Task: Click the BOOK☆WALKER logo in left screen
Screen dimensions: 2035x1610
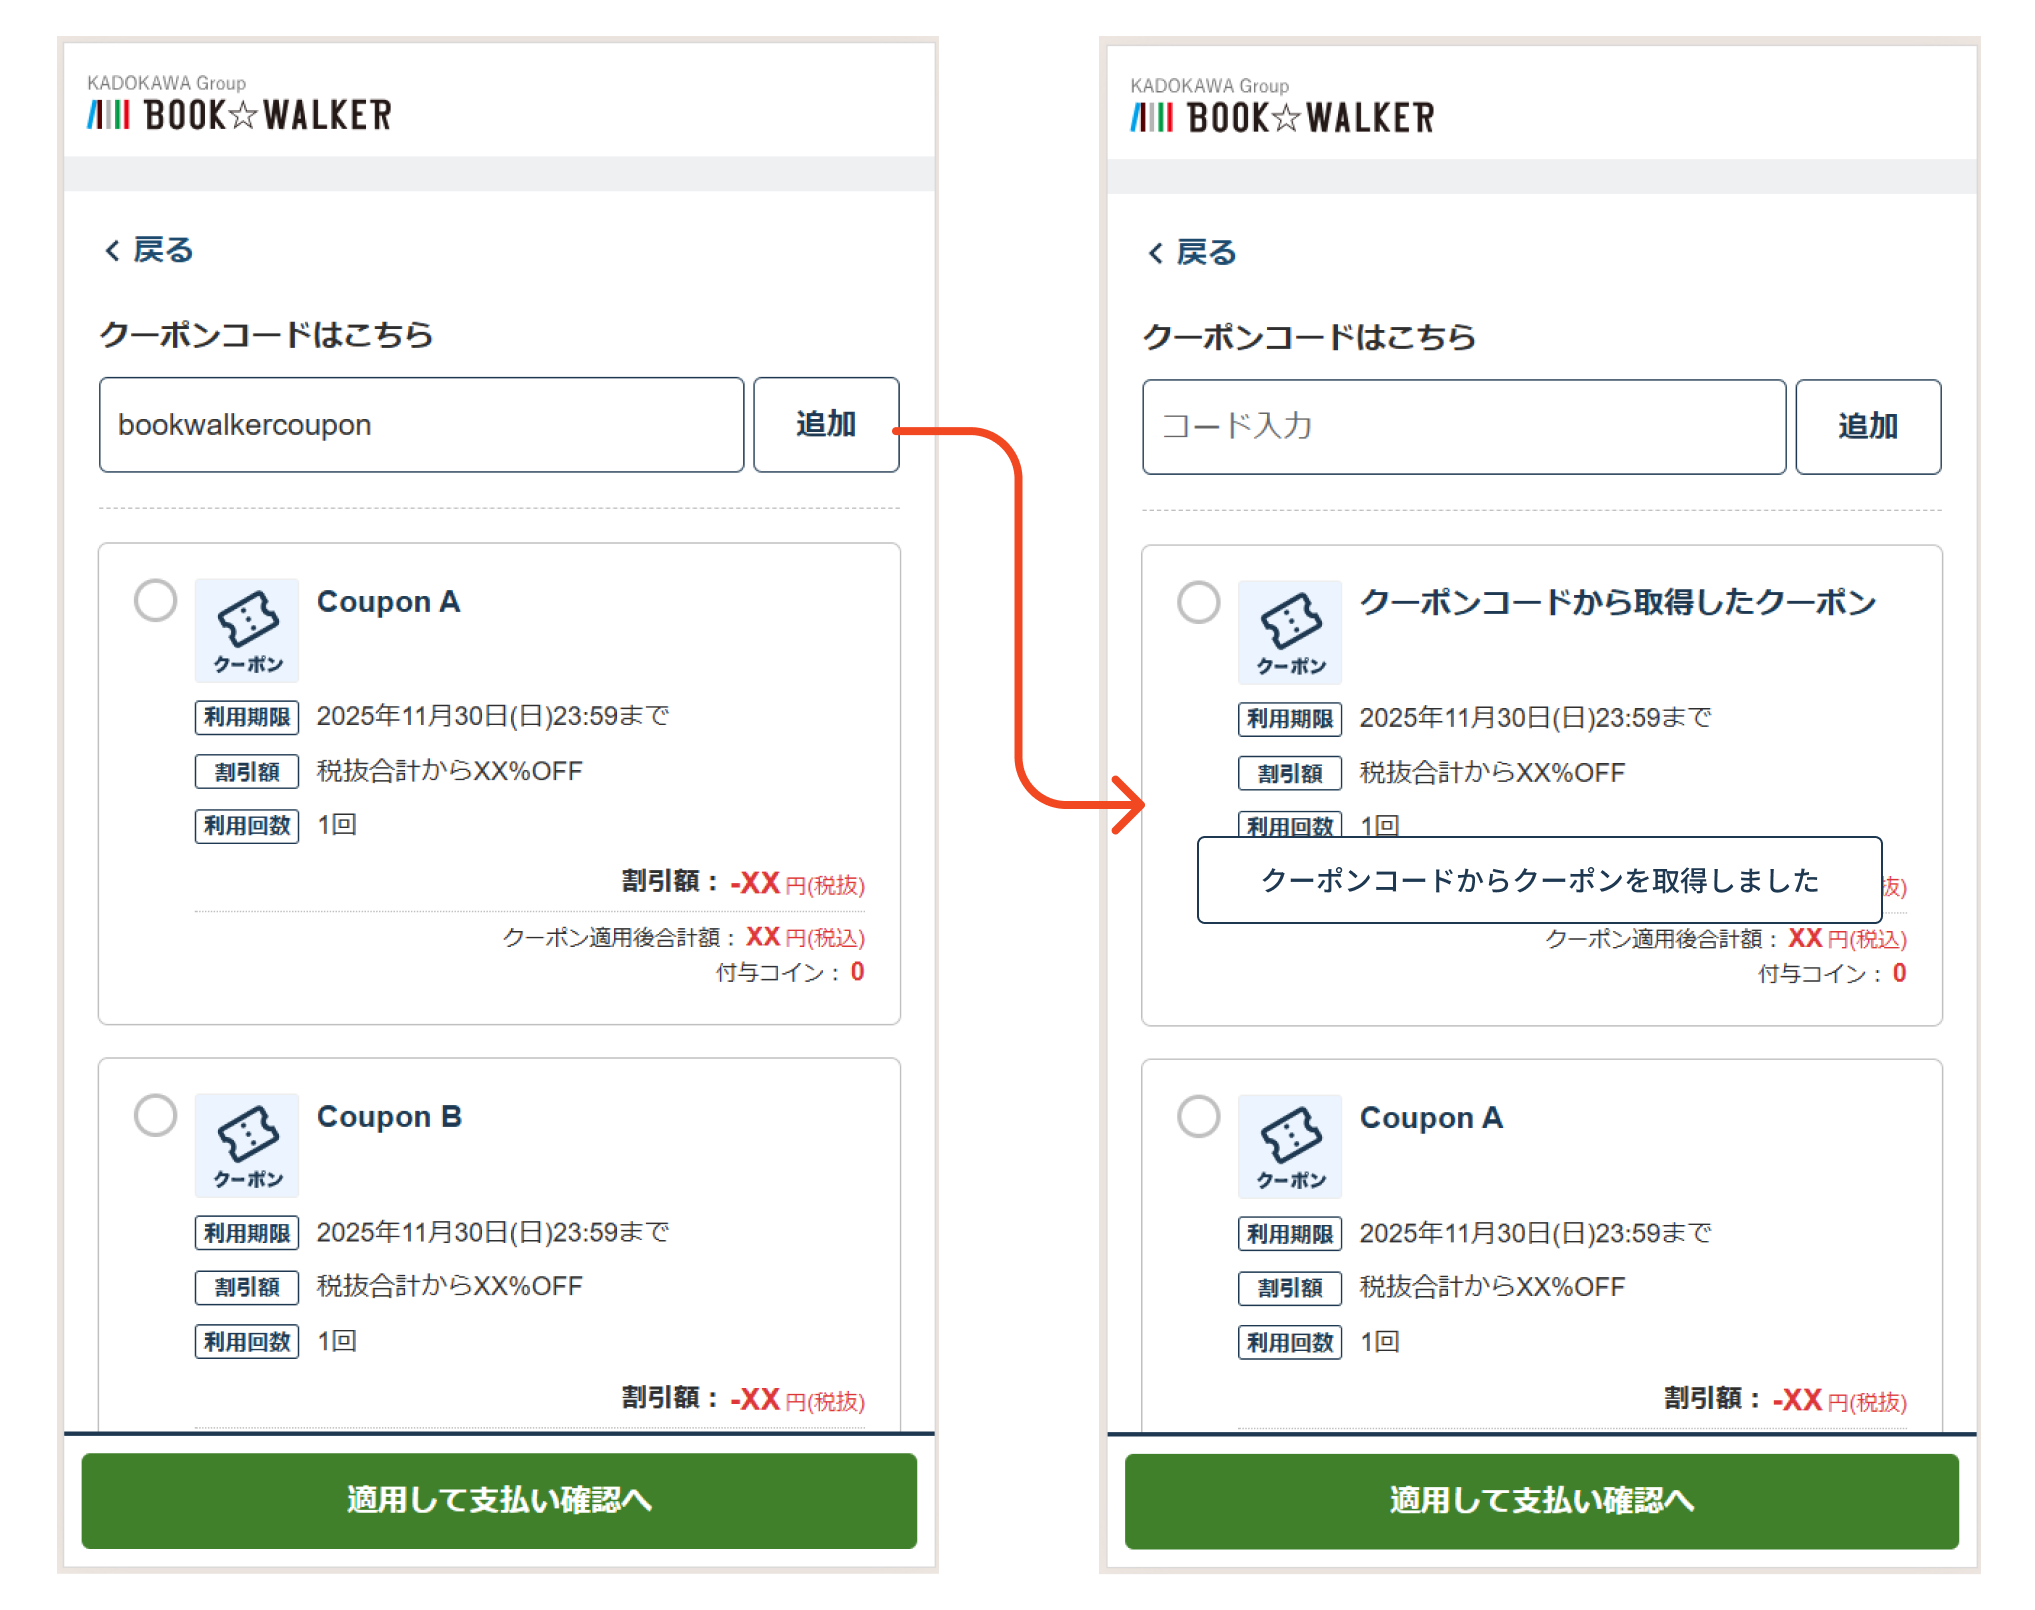Action: click(239, 114)
